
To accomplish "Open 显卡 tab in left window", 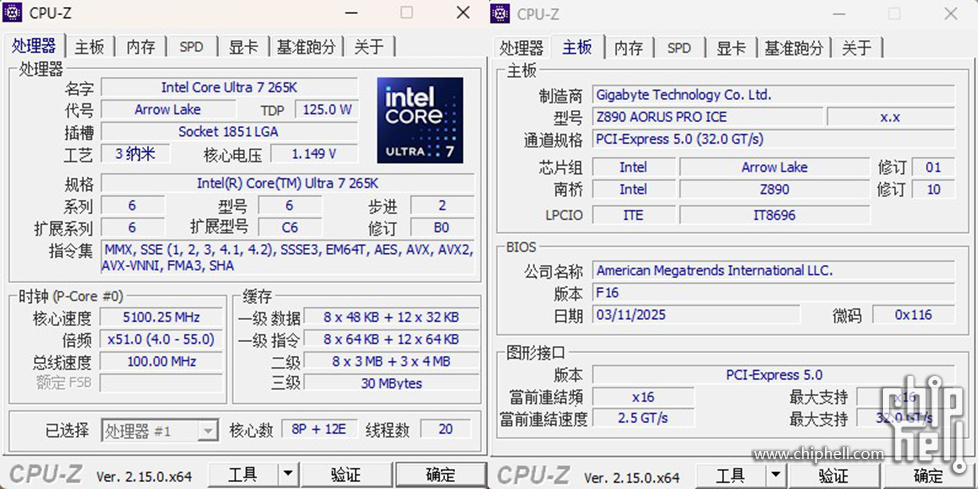I will point(243,47).
